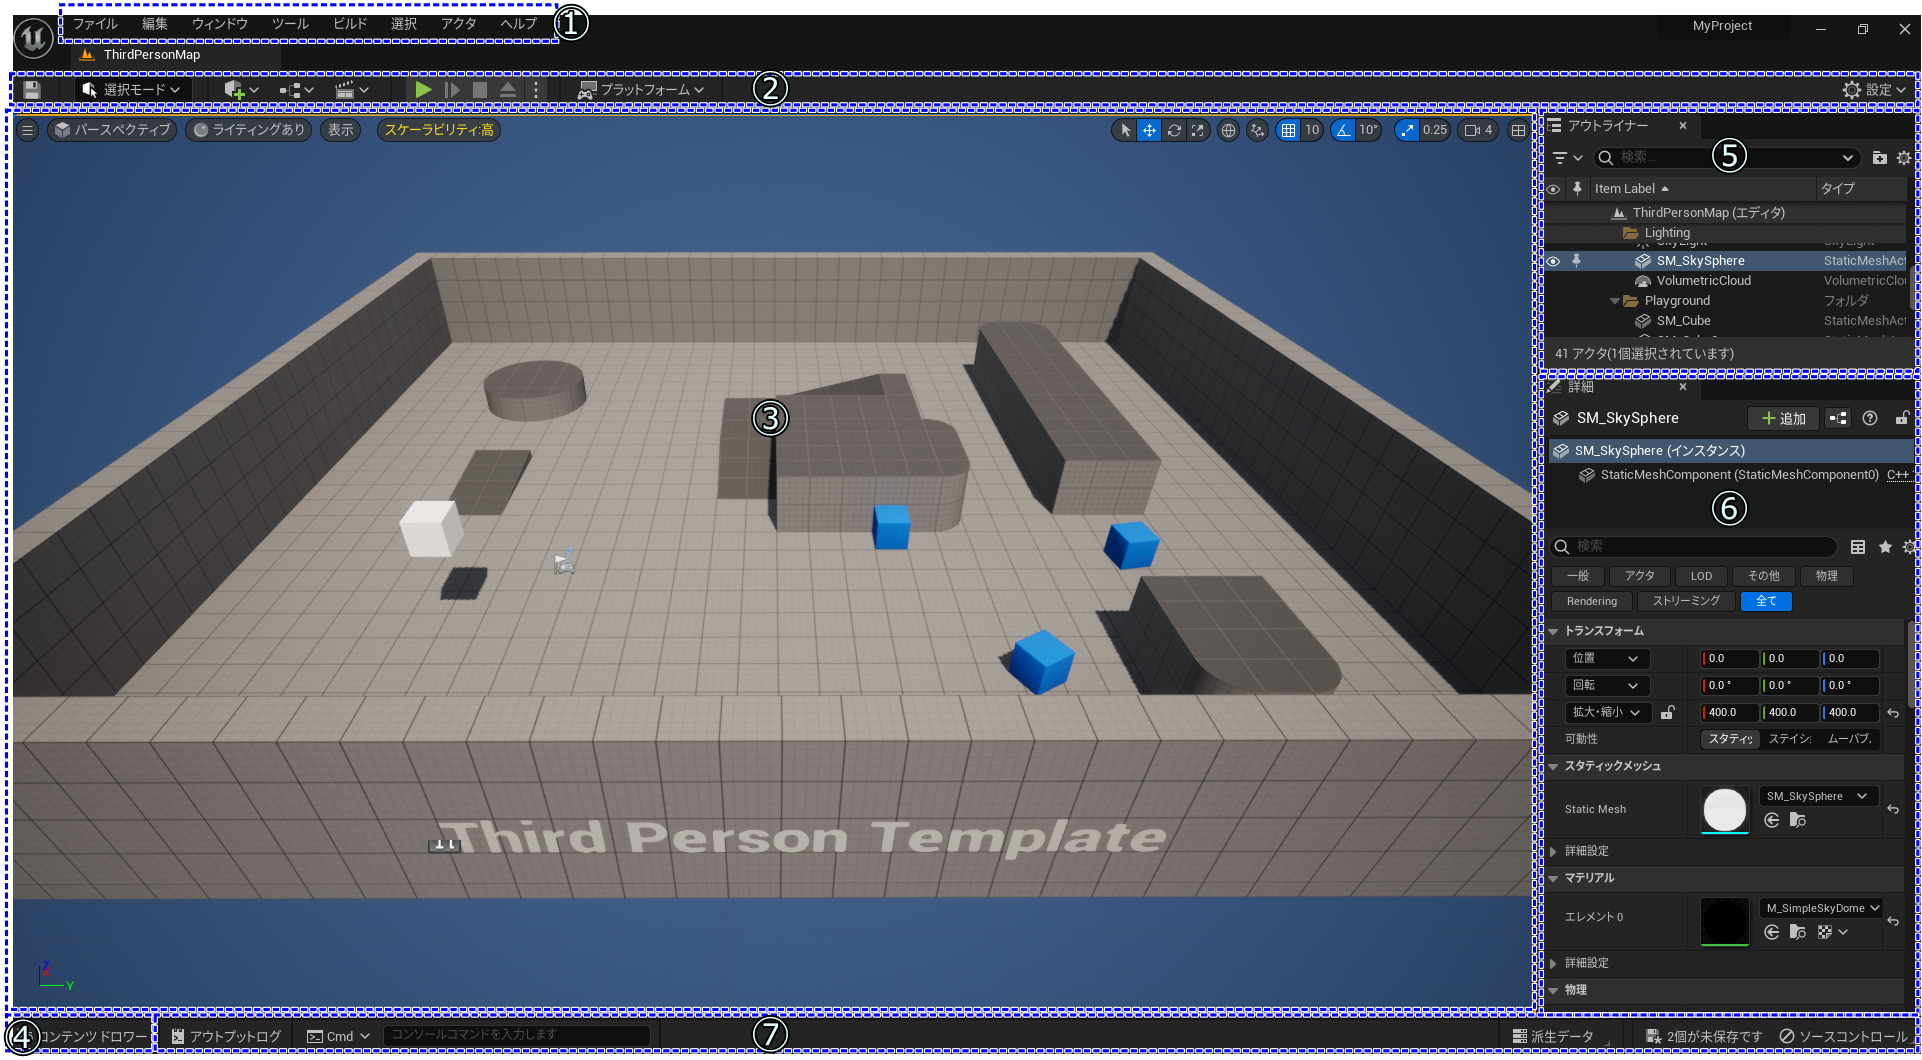The image size is (1922, 1060).
Task: Toggle visibility of SM_SkySphere in the outliner
Action: click(x=1553, y=260)
